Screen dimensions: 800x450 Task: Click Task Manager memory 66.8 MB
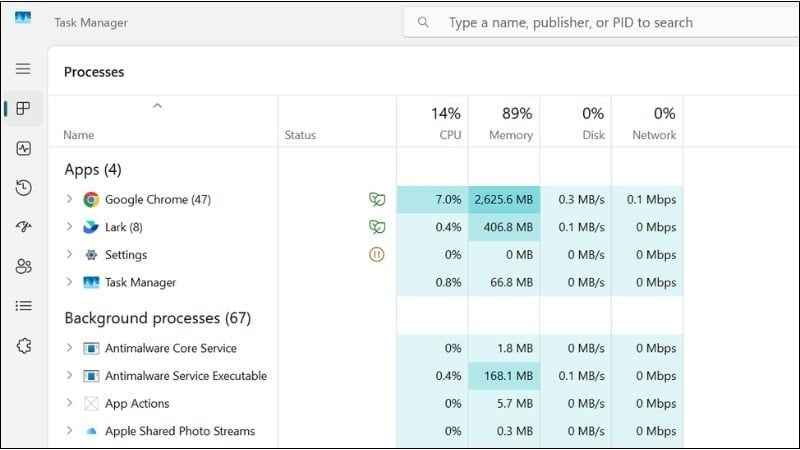pyautogui.click(x=511, y=282)
